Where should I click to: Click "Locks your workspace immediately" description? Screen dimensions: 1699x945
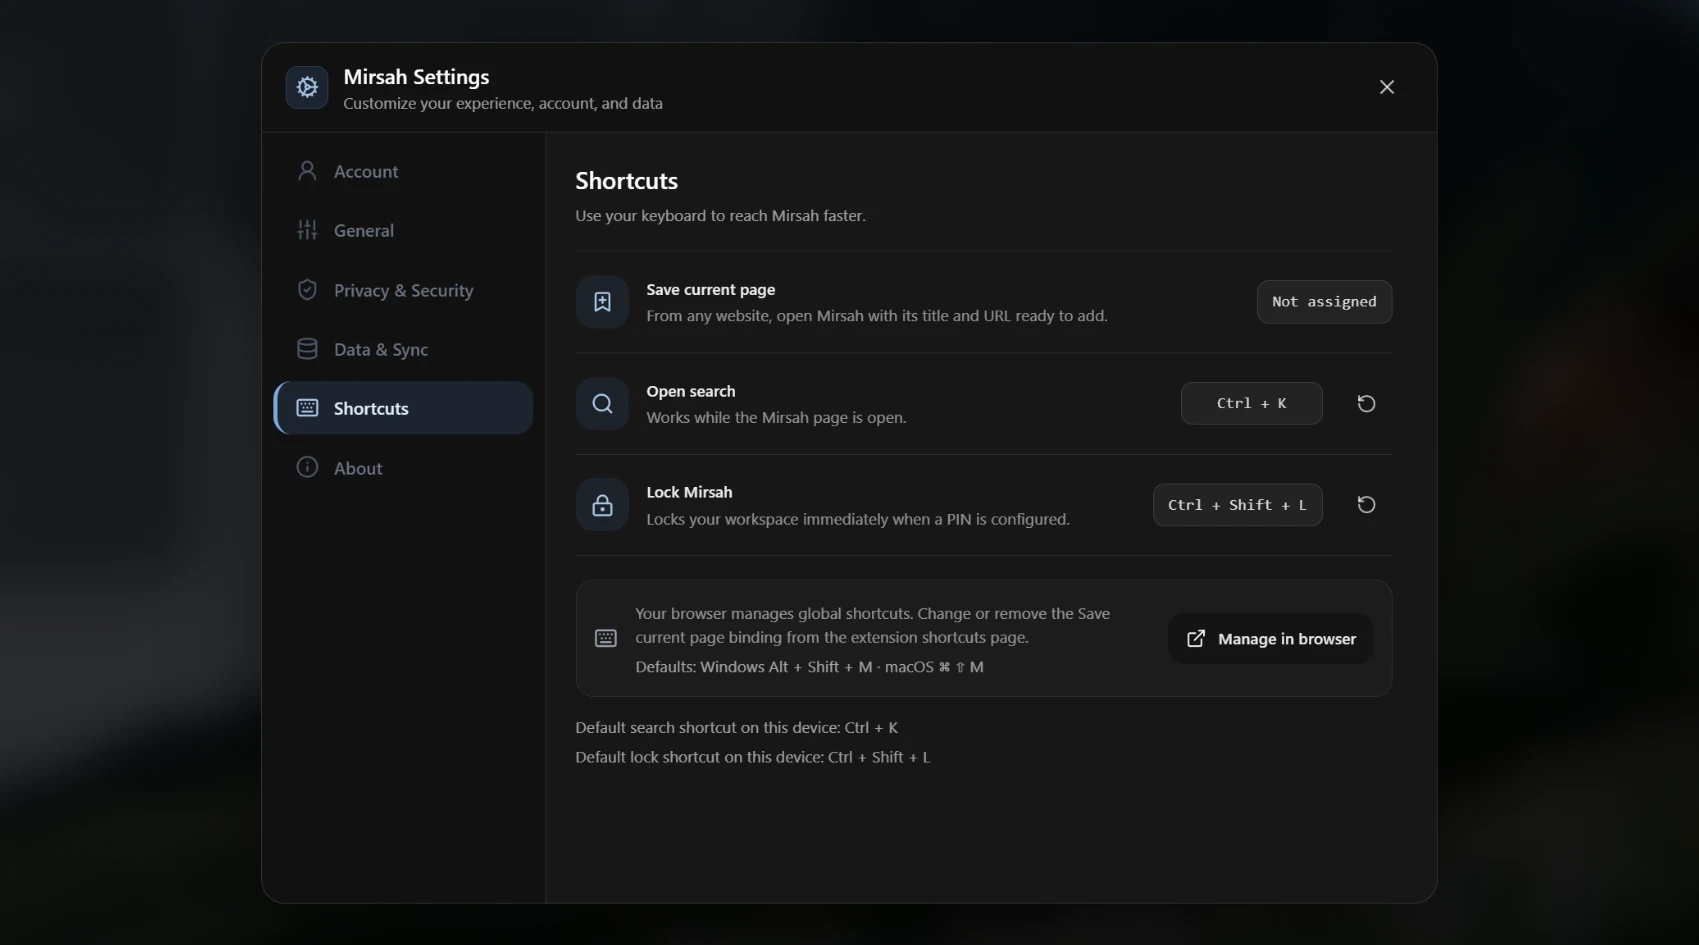pyautogui.click(x=857, y=519)
